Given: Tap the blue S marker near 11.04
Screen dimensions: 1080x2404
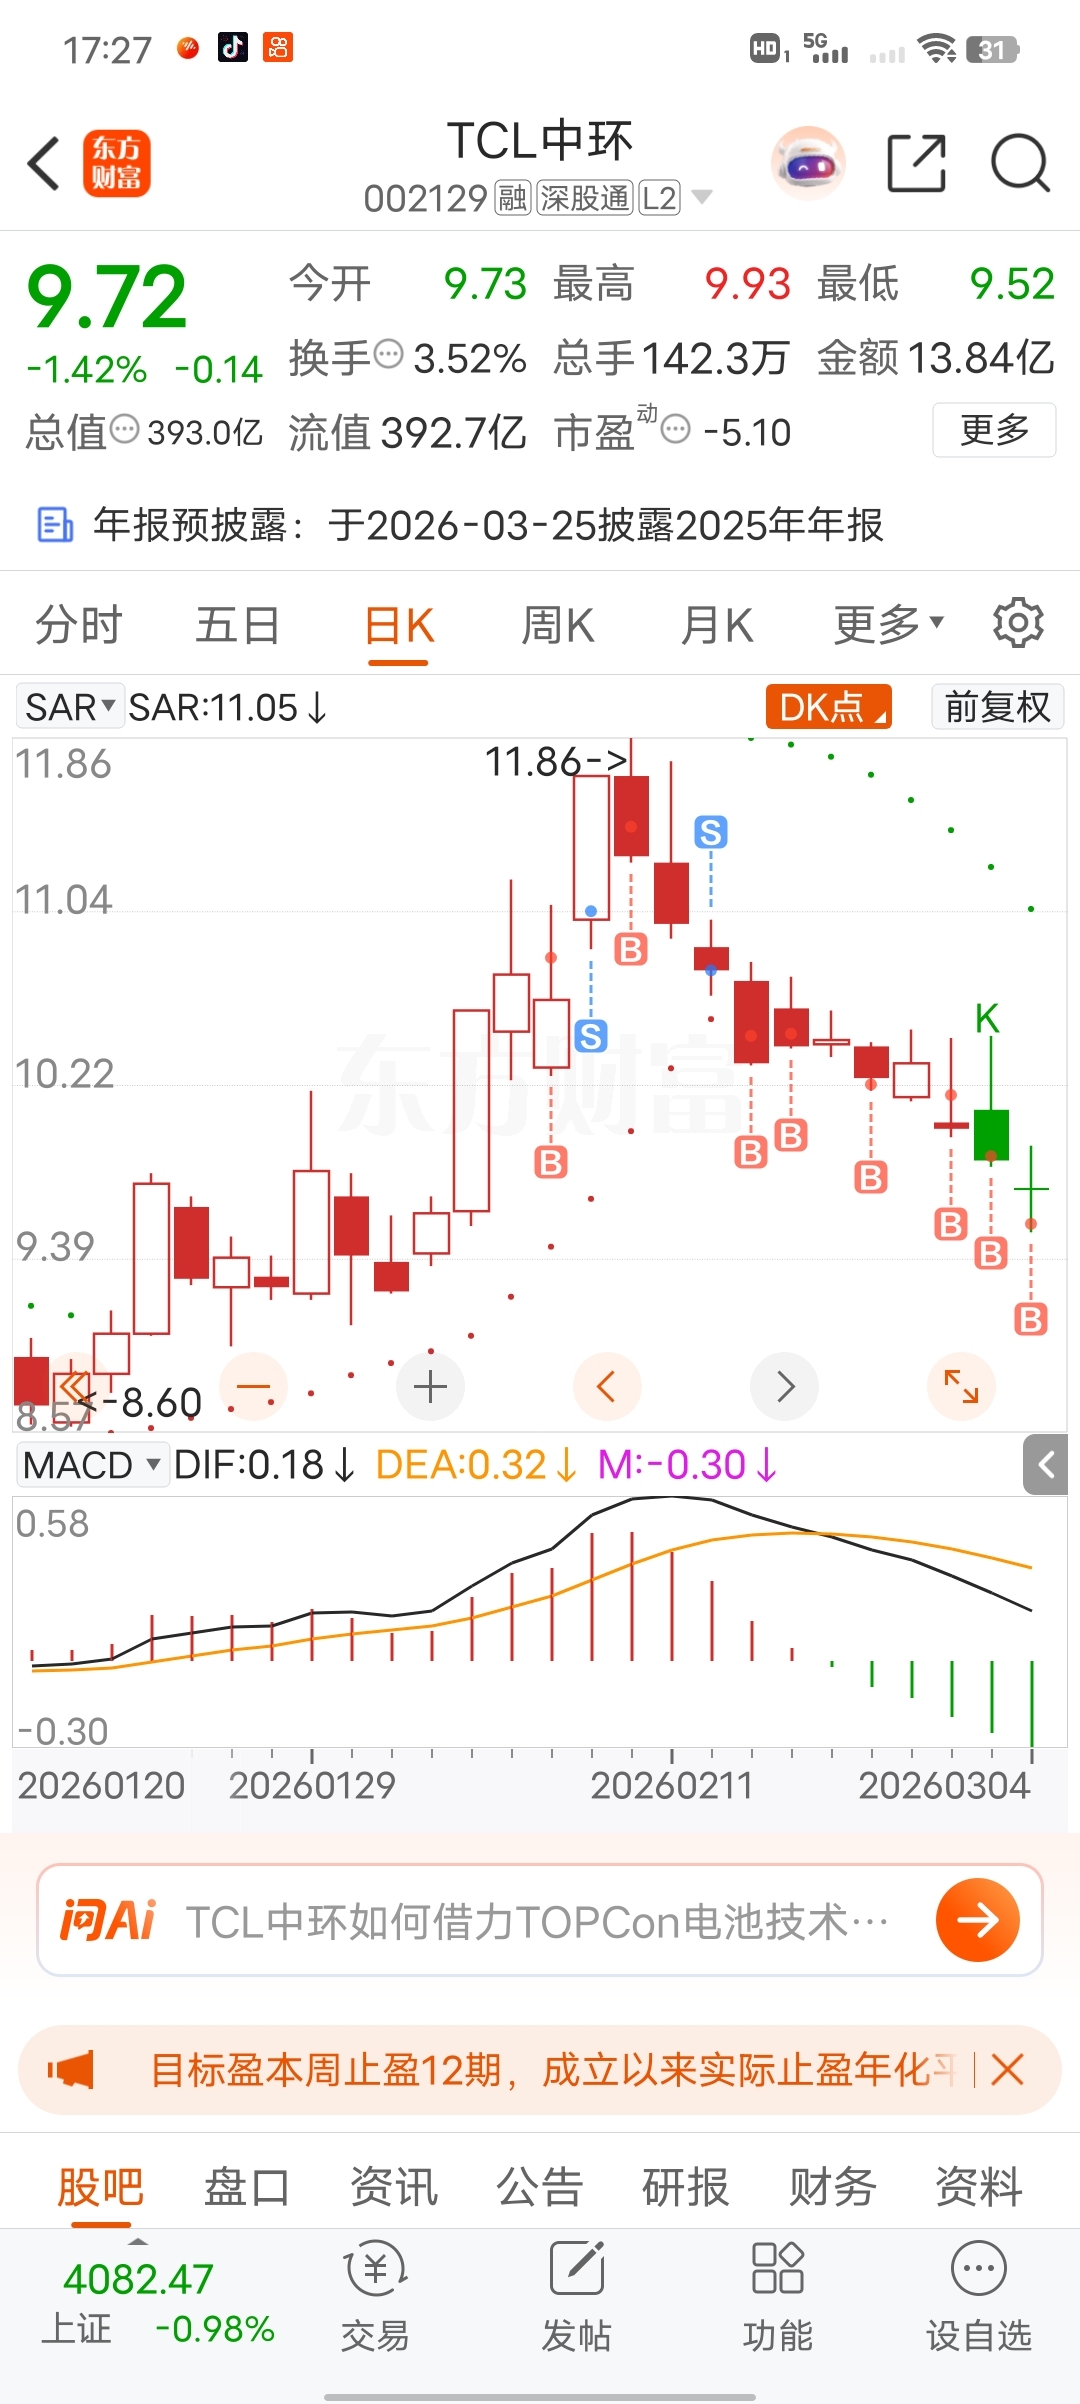Looking at the screenshot, I should [711, 832].
